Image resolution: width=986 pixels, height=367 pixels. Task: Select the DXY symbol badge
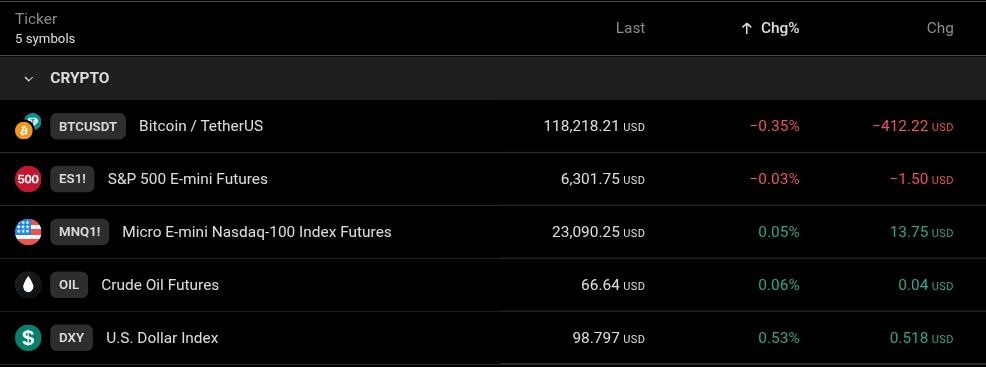pos(72,337)
